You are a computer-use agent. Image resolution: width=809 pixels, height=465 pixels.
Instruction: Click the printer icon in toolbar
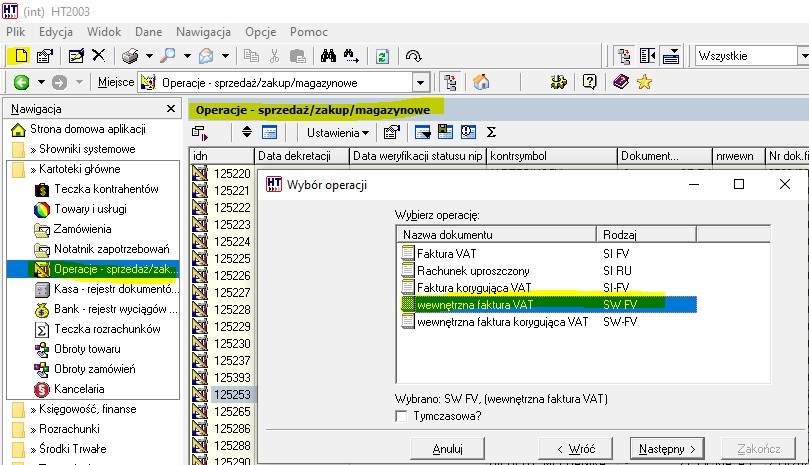130,56
